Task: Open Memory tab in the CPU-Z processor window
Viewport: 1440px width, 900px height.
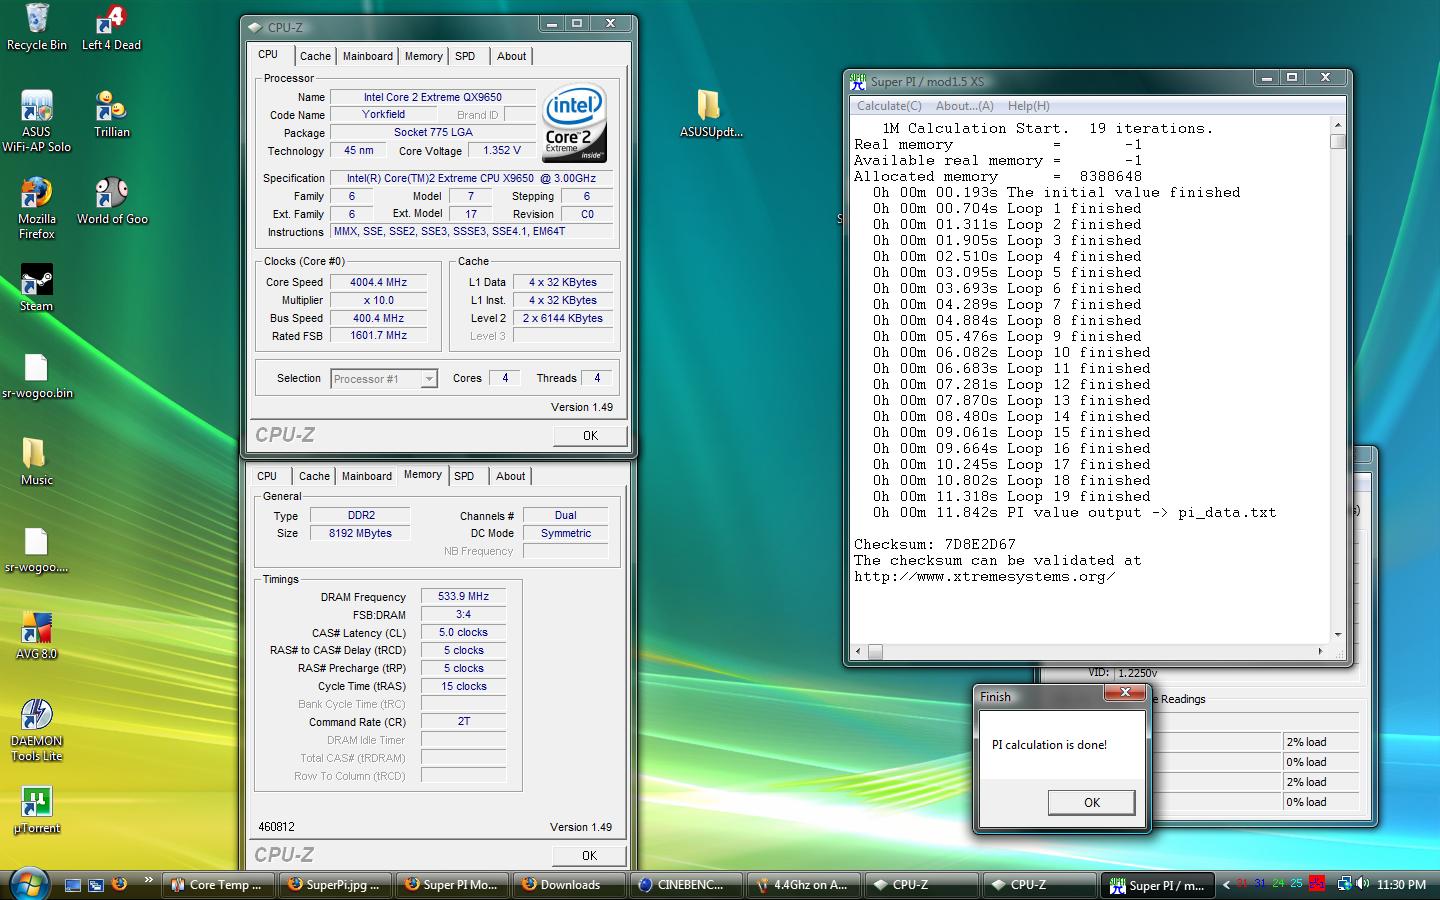Action: click(423, 57)
